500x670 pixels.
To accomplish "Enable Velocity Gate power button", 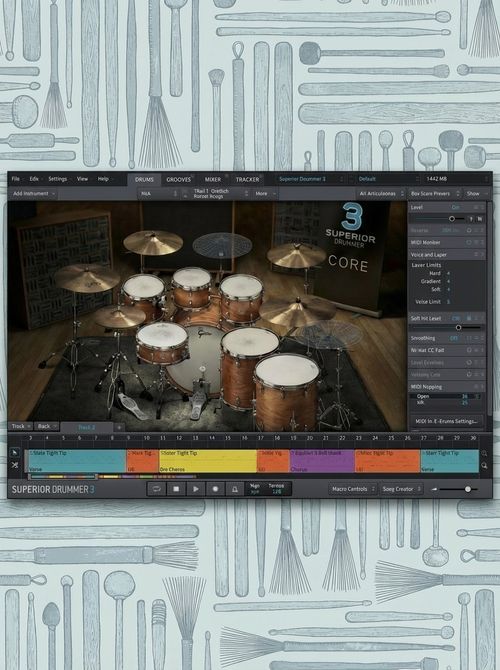I will click(469, 374).
